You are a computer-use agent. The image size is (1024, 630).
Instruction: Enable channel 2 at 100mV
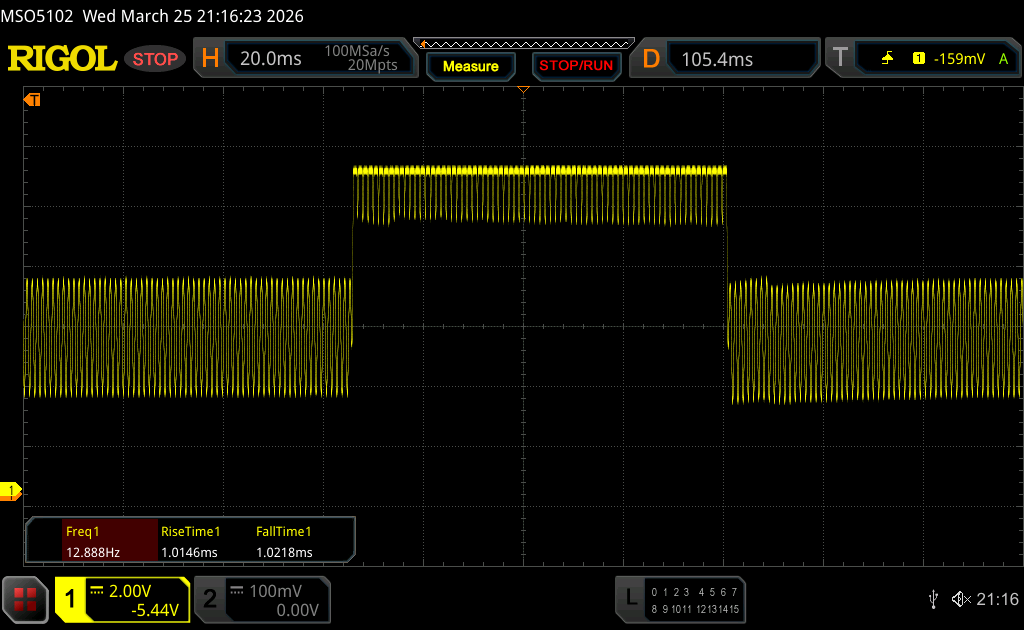[x=262, y=599]
